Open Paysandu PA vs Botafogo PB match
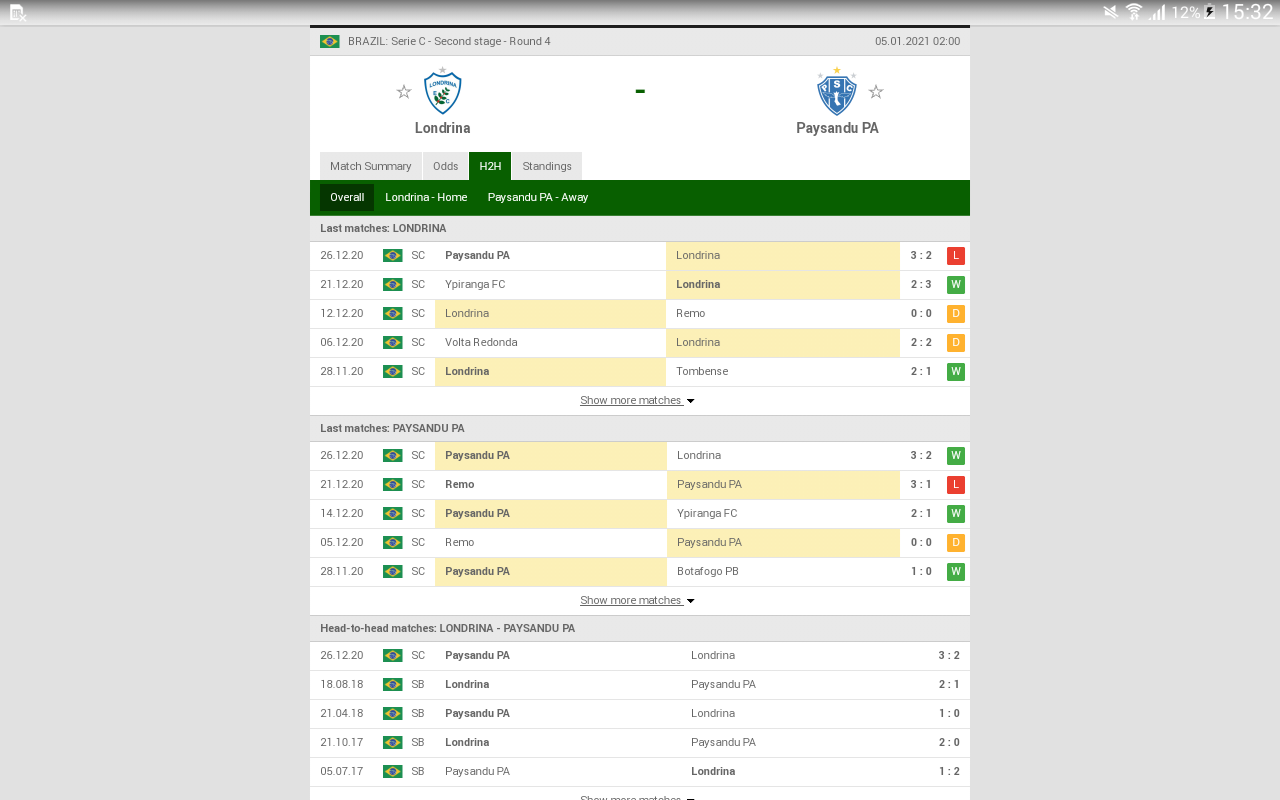The image size is (1280, 800). pyautogui.click(x=640, y=572)
